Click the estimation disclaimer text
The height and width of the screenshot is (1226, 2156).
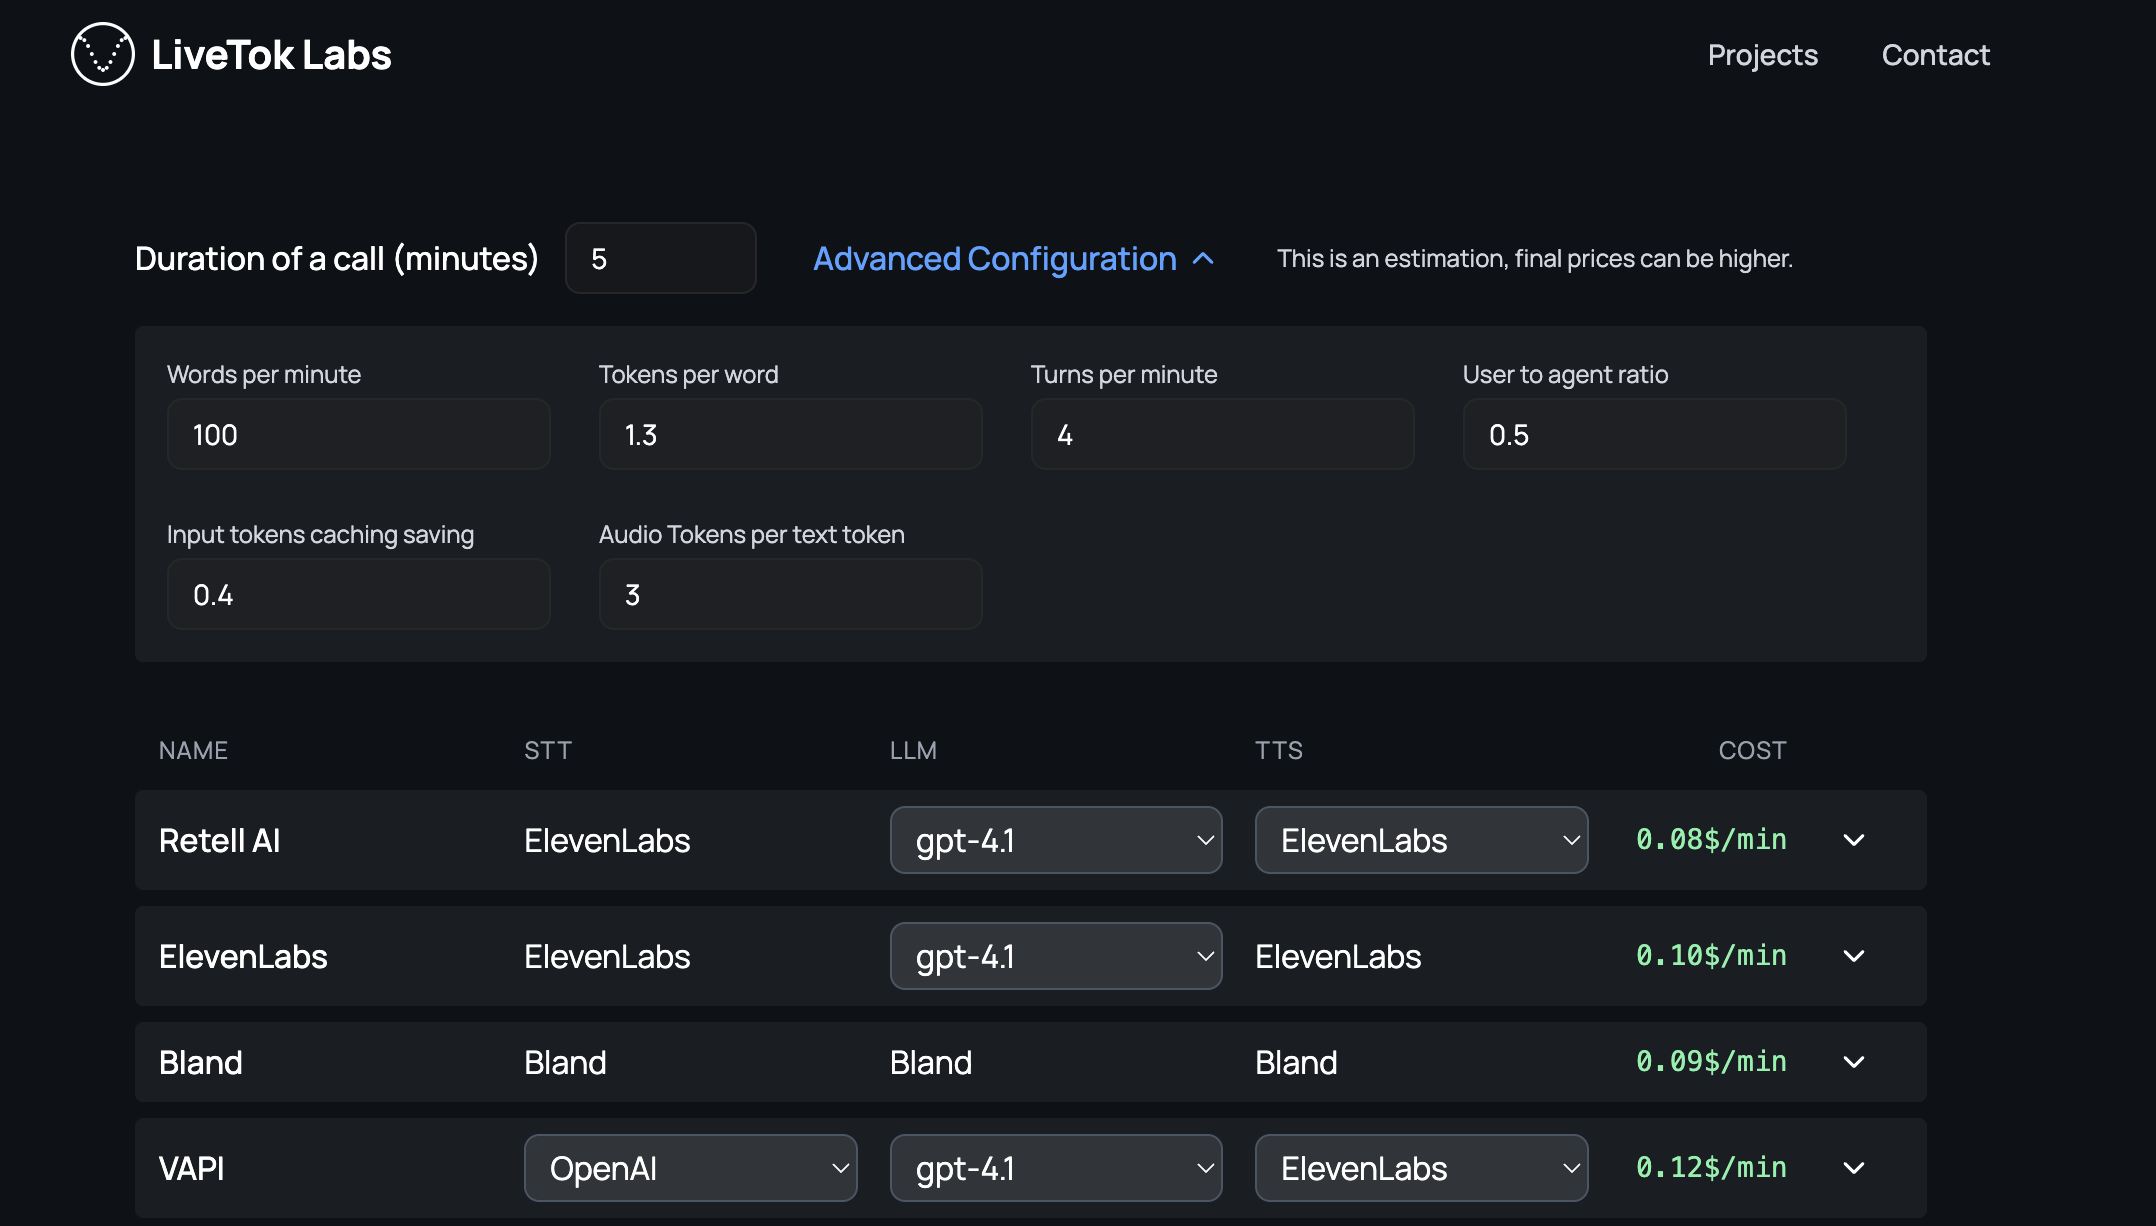tap(1534, 259)
